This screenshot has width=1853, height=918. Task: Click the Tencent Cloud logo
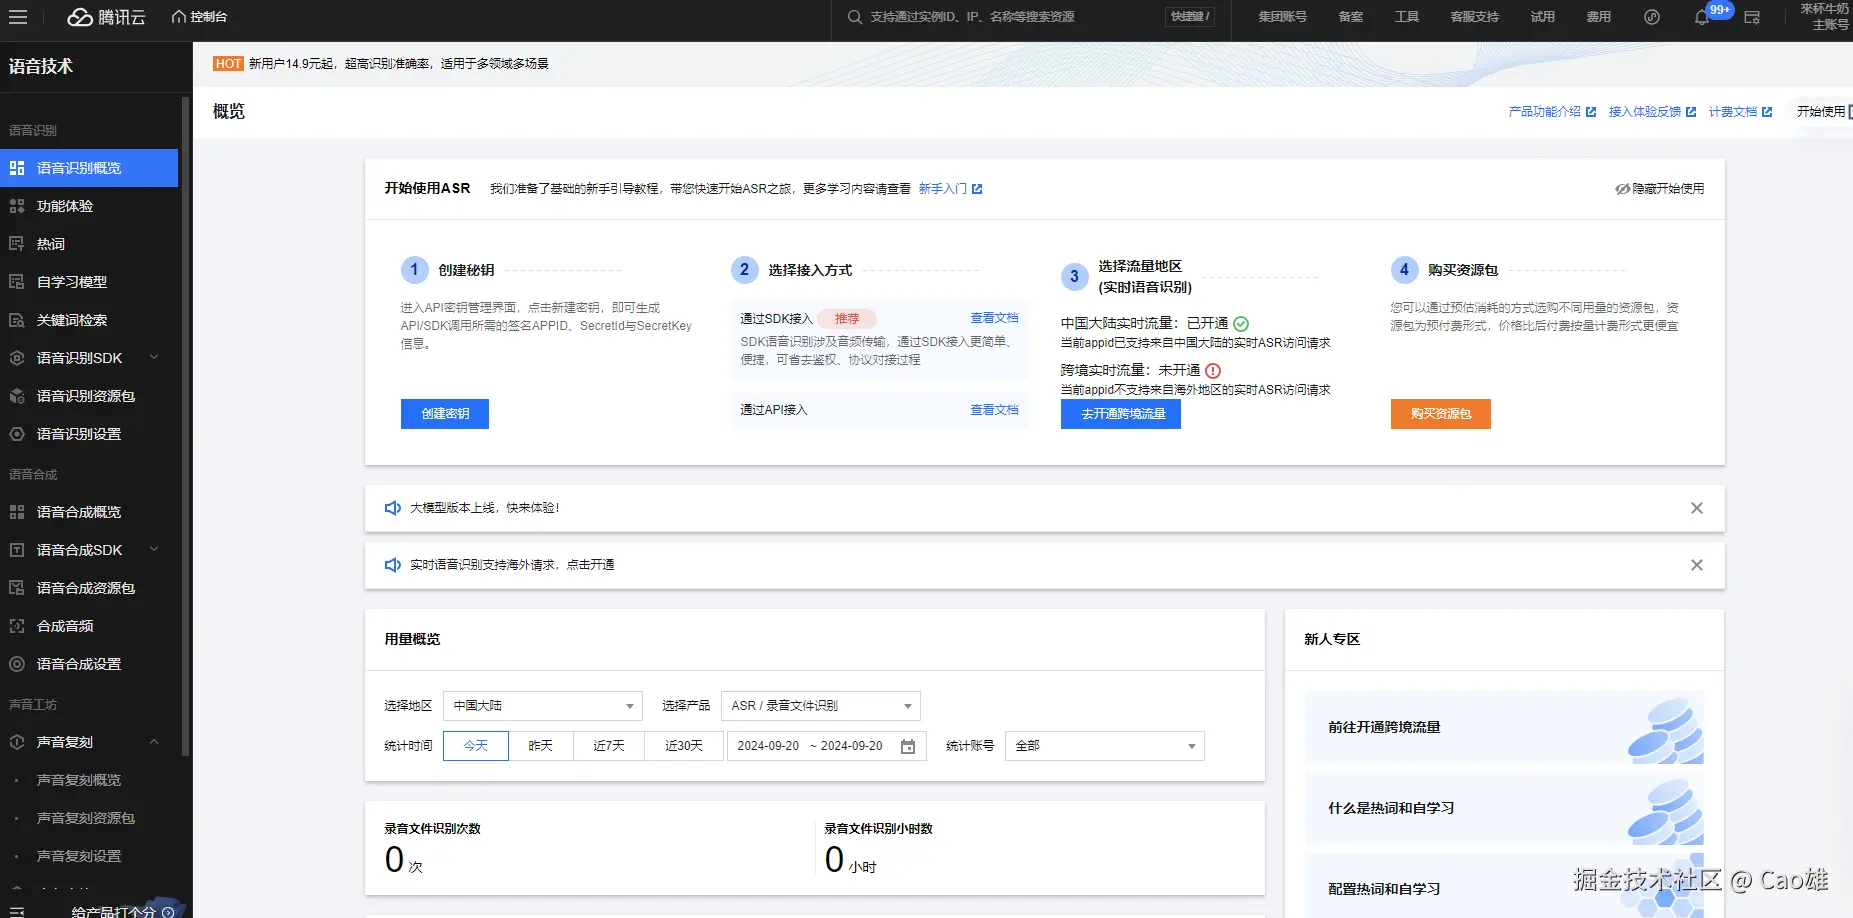(x=107, y=17)
